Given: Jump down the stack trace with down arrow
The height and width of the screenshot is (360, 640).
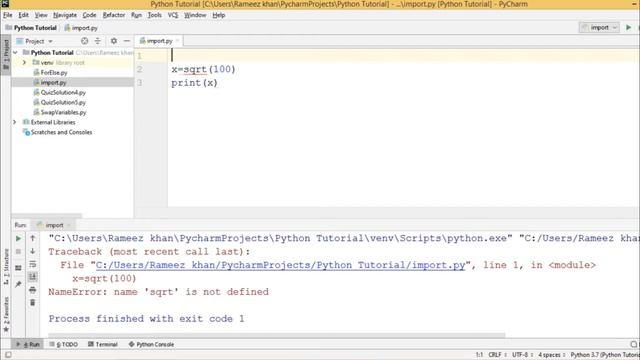Looking at the screenshot, I should [x=33, y=251].
